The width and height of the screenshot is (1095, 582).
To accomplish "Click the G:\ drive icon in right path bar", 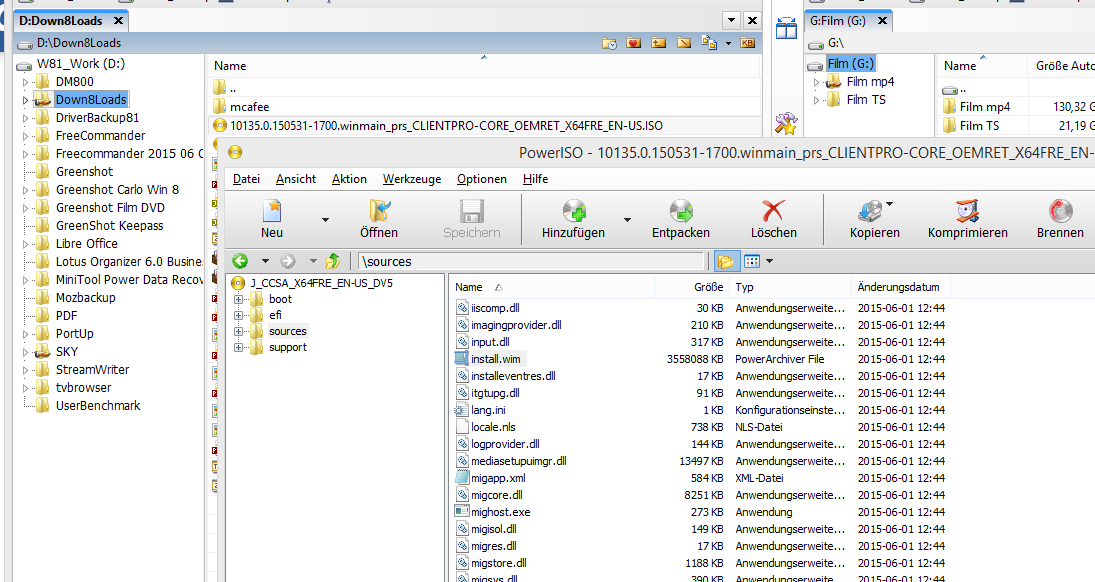I will pyautogui.click(x=816, y=44).
